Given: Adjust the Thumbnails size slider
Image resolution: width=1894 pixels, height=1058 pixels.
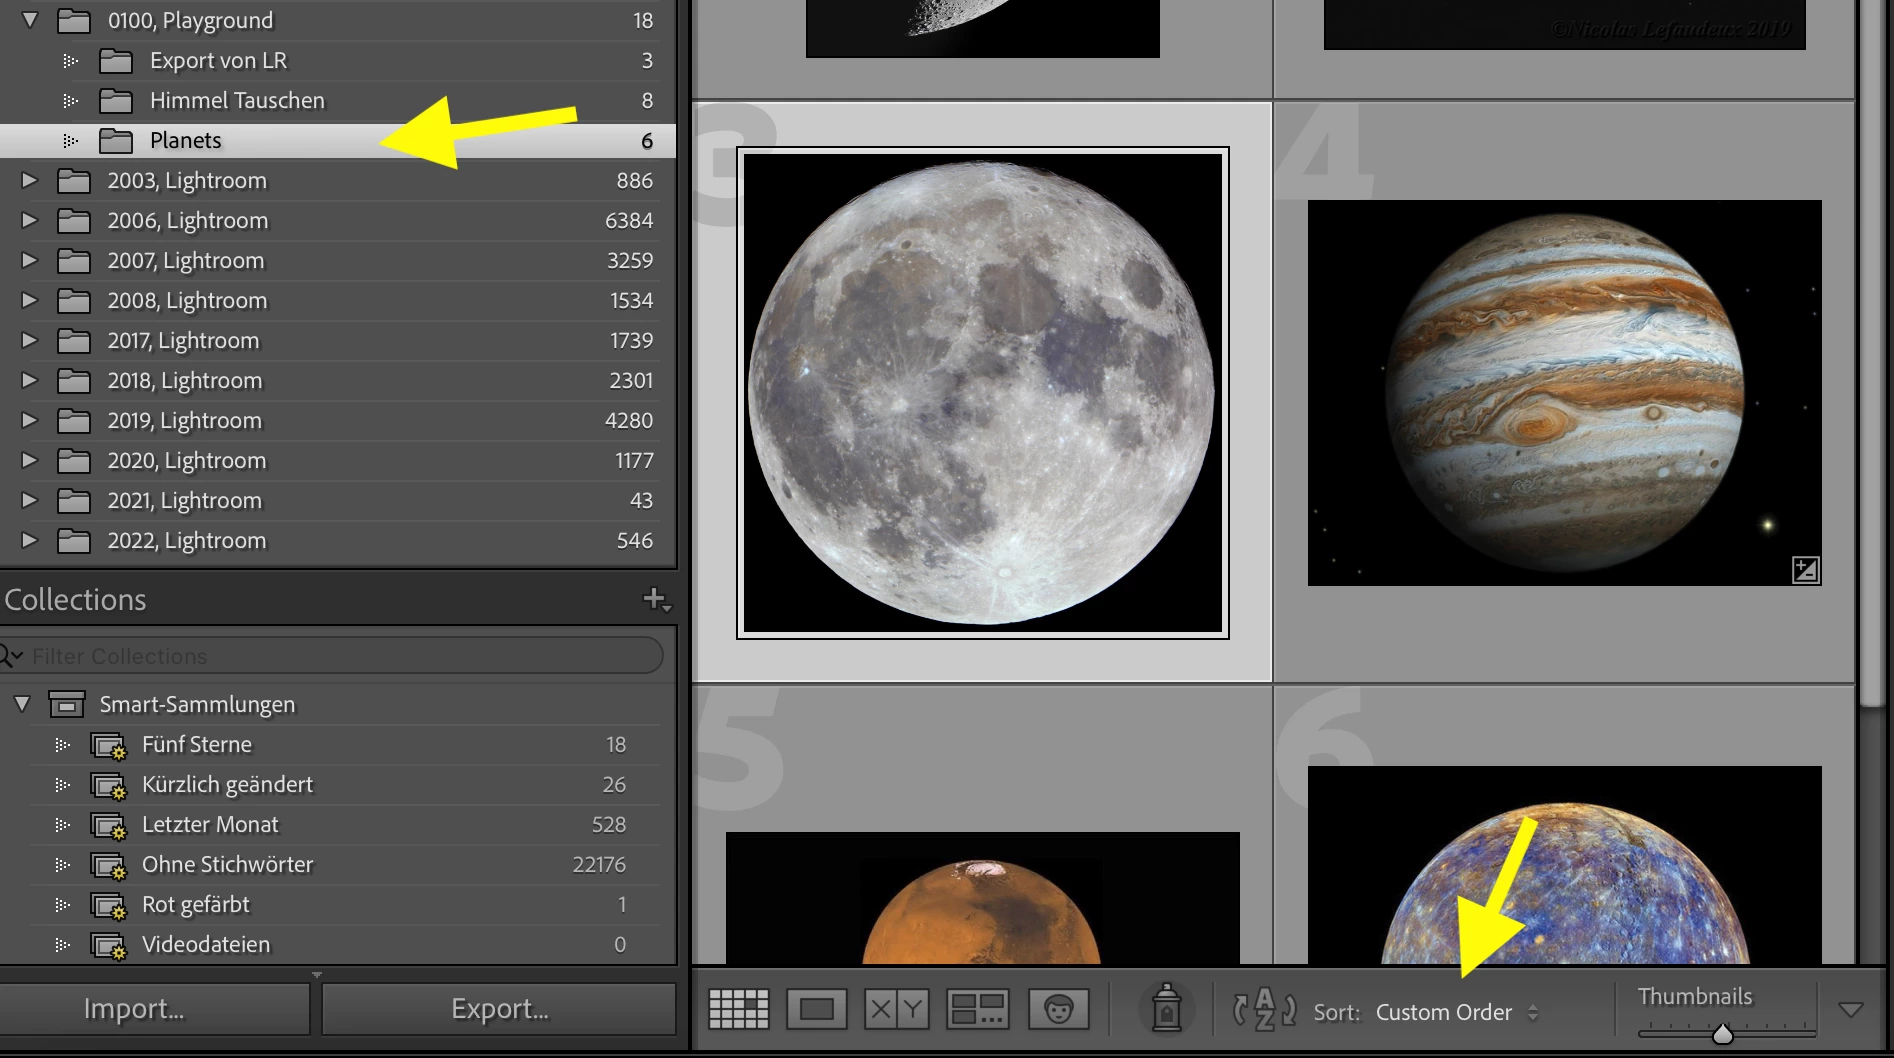Looking at the screenshot, I should coord(1722,1033).
